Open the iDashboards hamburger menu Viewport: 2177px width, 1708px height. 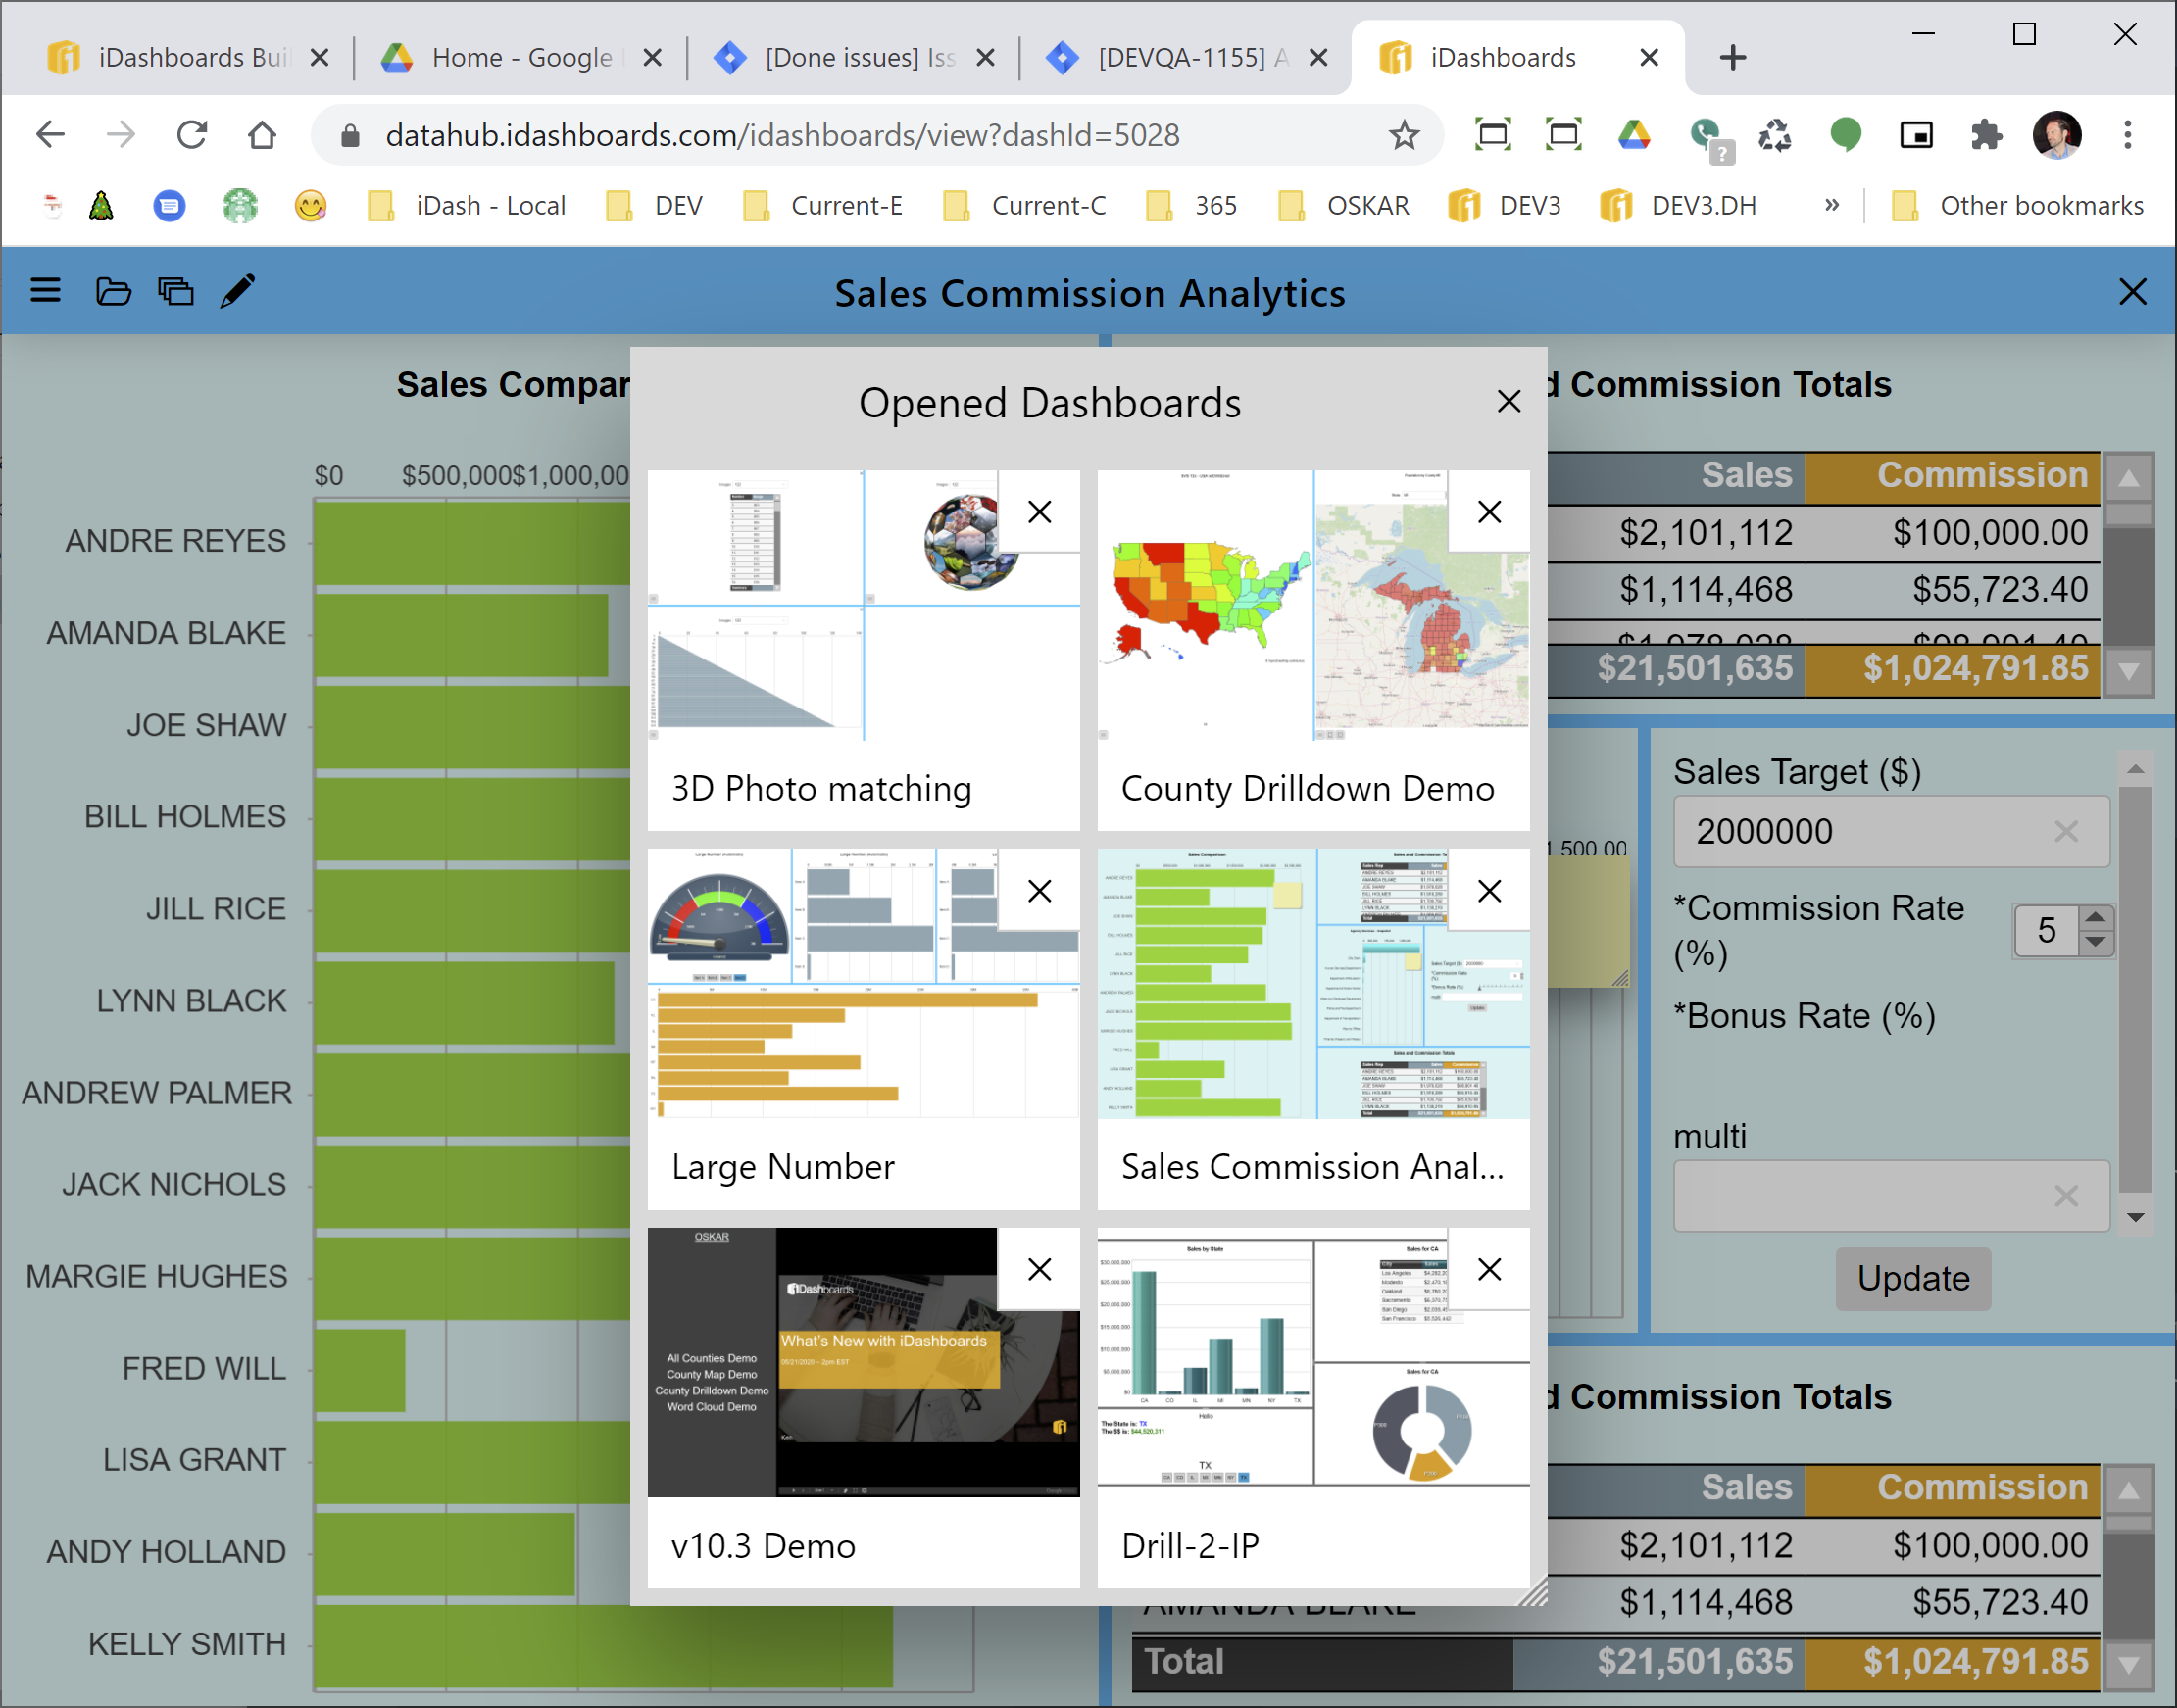[45, 291]
